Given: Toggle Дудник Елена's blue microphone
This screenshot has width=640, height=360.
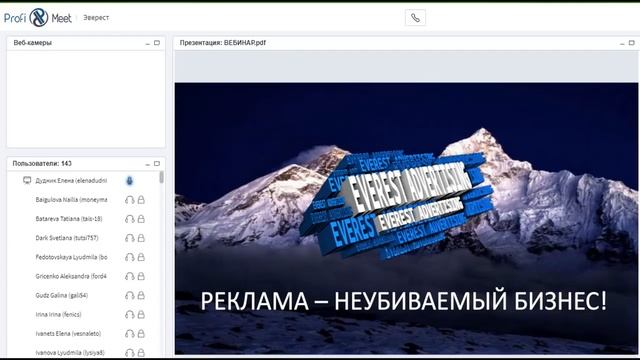Looking at the screenshot, I should coord(129,180).
